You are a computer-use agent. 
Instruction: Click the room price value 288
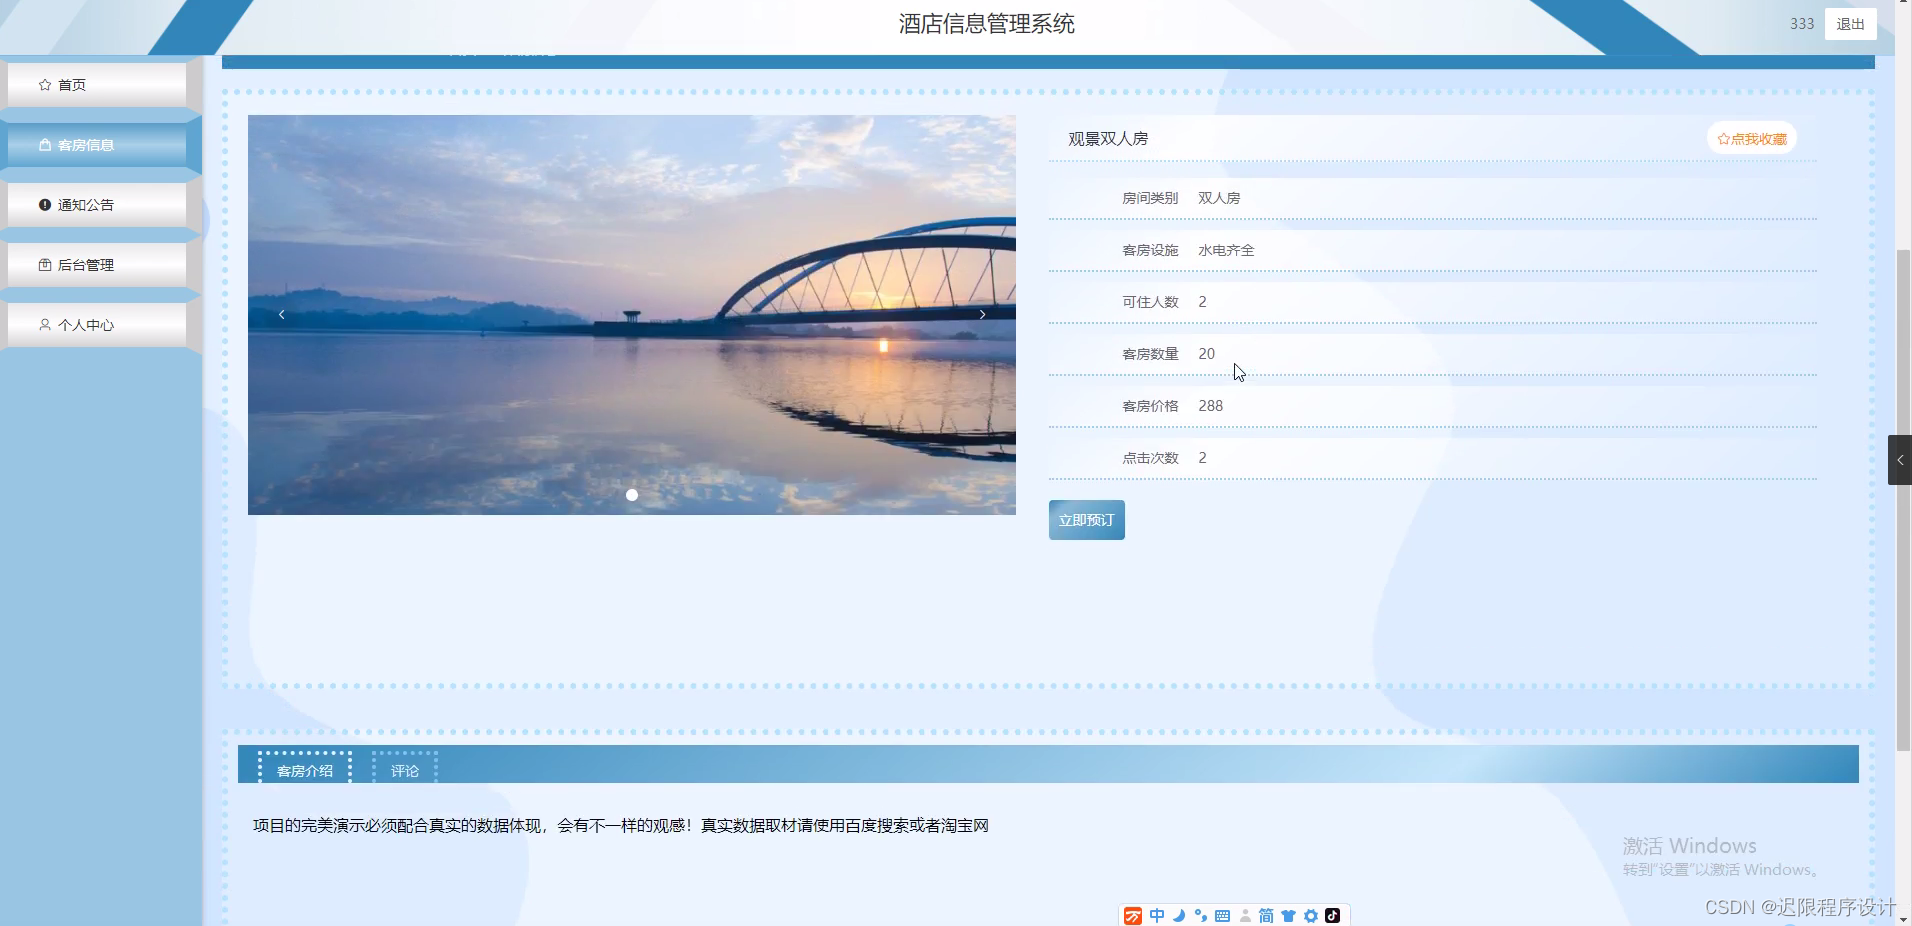pyautogui.click(x=1210, y=406)
